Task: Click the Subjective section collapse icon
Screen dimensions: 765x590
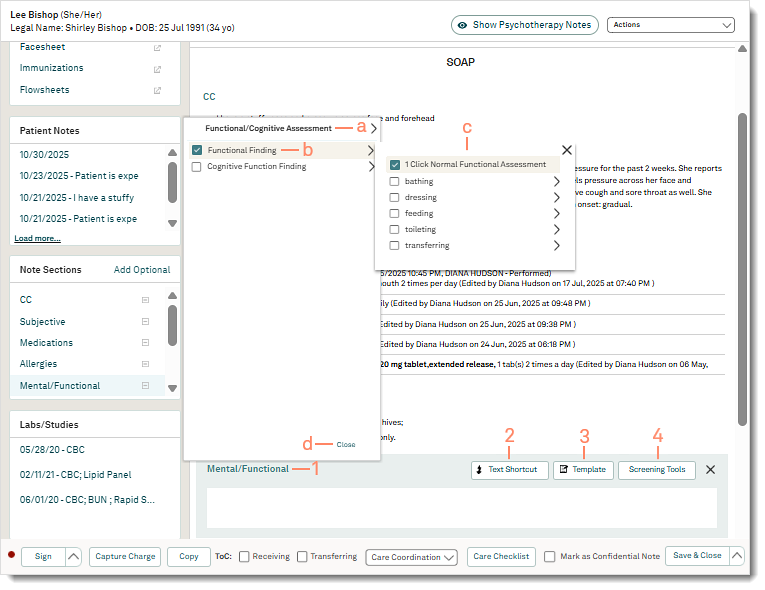Action: [x=145, y=322]
